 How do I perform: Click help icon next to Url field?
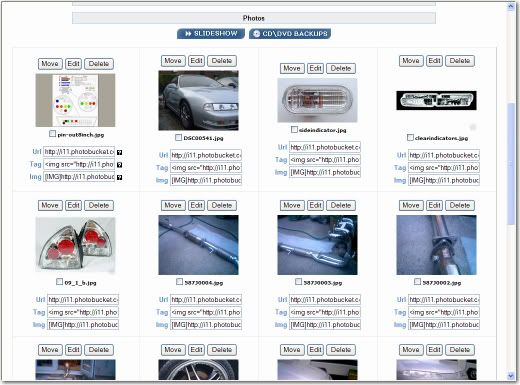(119, 152)
